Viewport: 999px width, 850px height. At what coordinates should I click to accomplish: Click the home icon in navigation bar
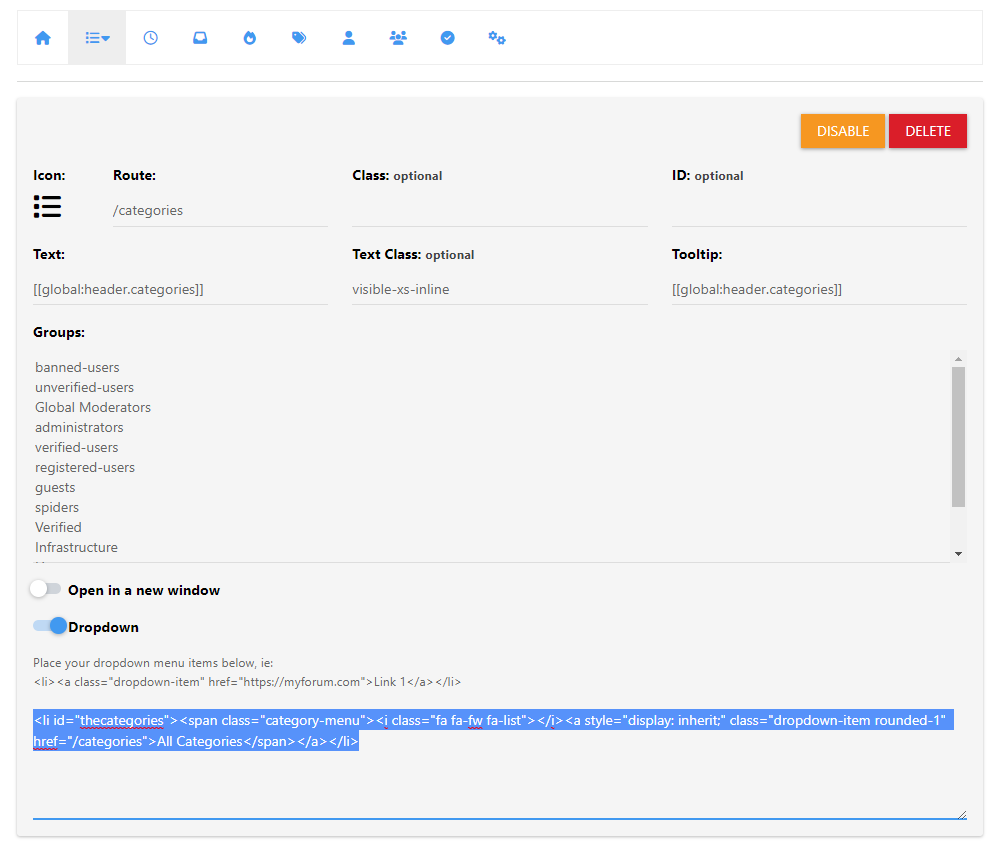coord(43,38)
